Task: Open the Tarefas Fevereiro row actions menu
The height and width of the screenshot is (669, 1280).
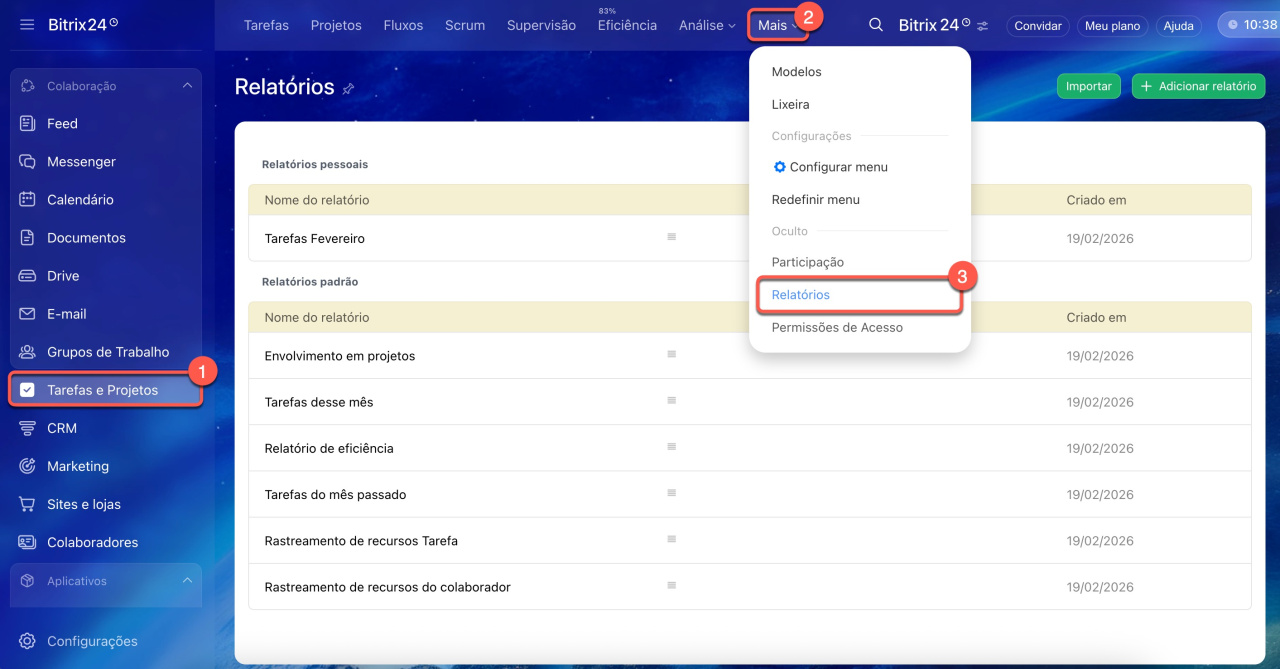Action: point(672,237)
